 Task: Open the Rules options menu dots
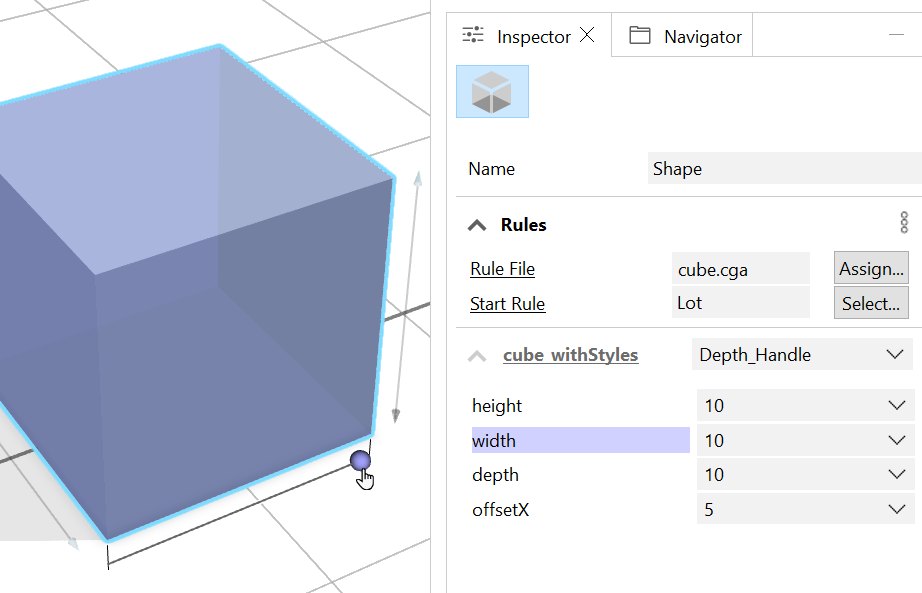(904, 223)
